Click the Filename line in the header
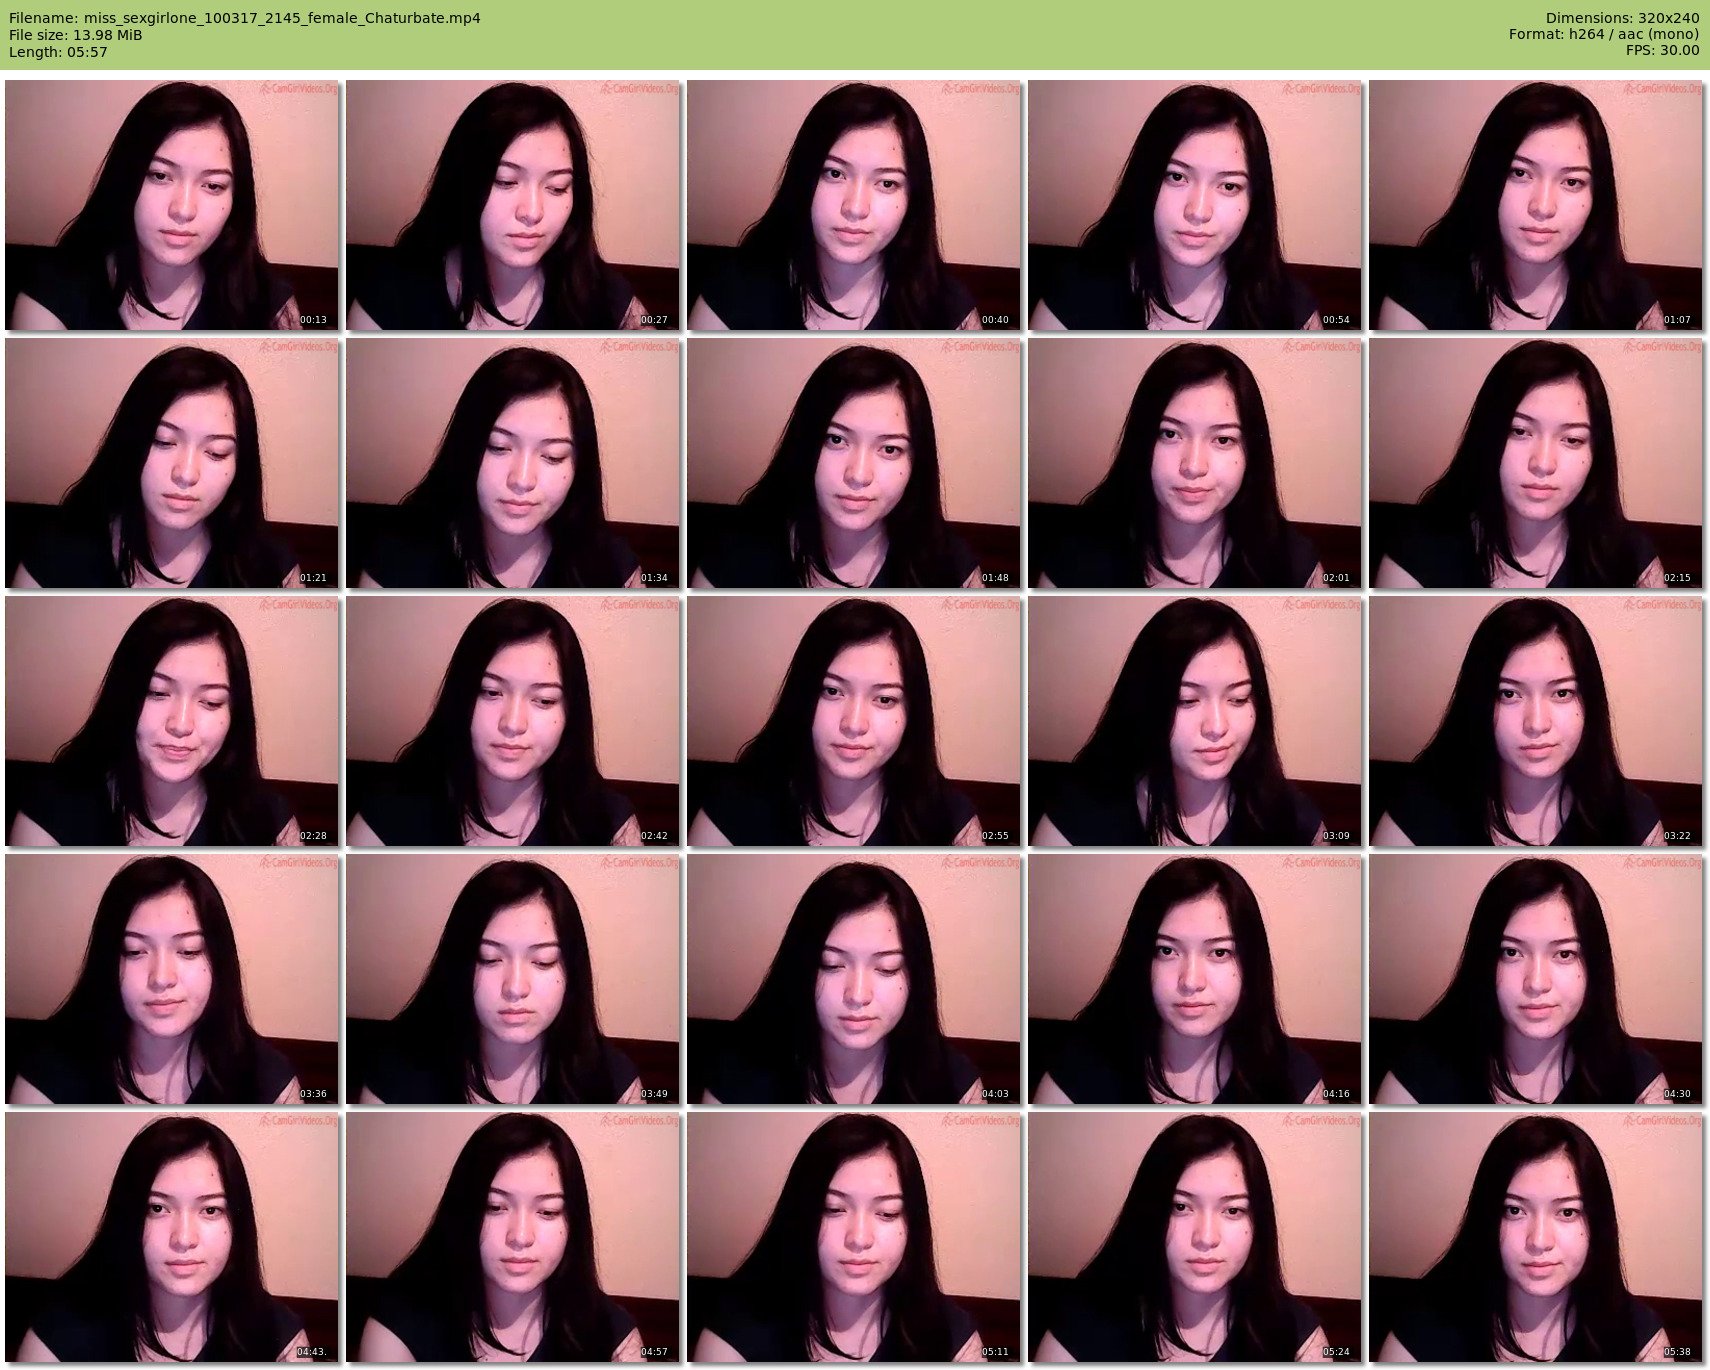The image size is (1710, 1370). click(245, 18)
